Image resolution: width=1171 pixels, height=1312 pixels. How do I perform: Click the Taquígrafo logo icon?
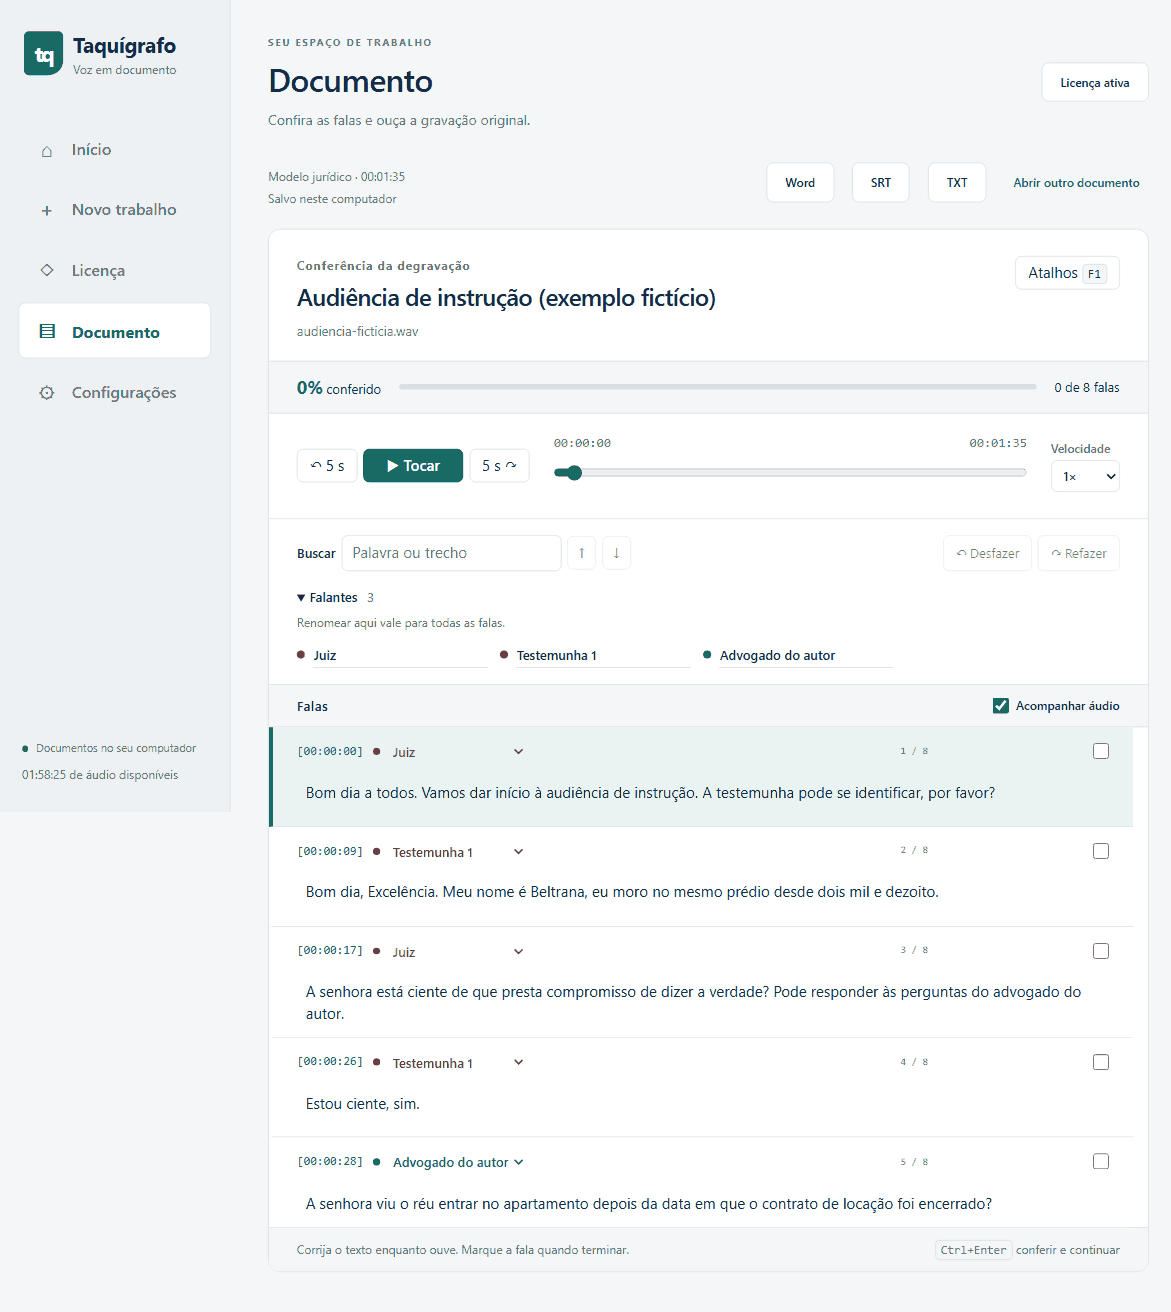(43, 54)
